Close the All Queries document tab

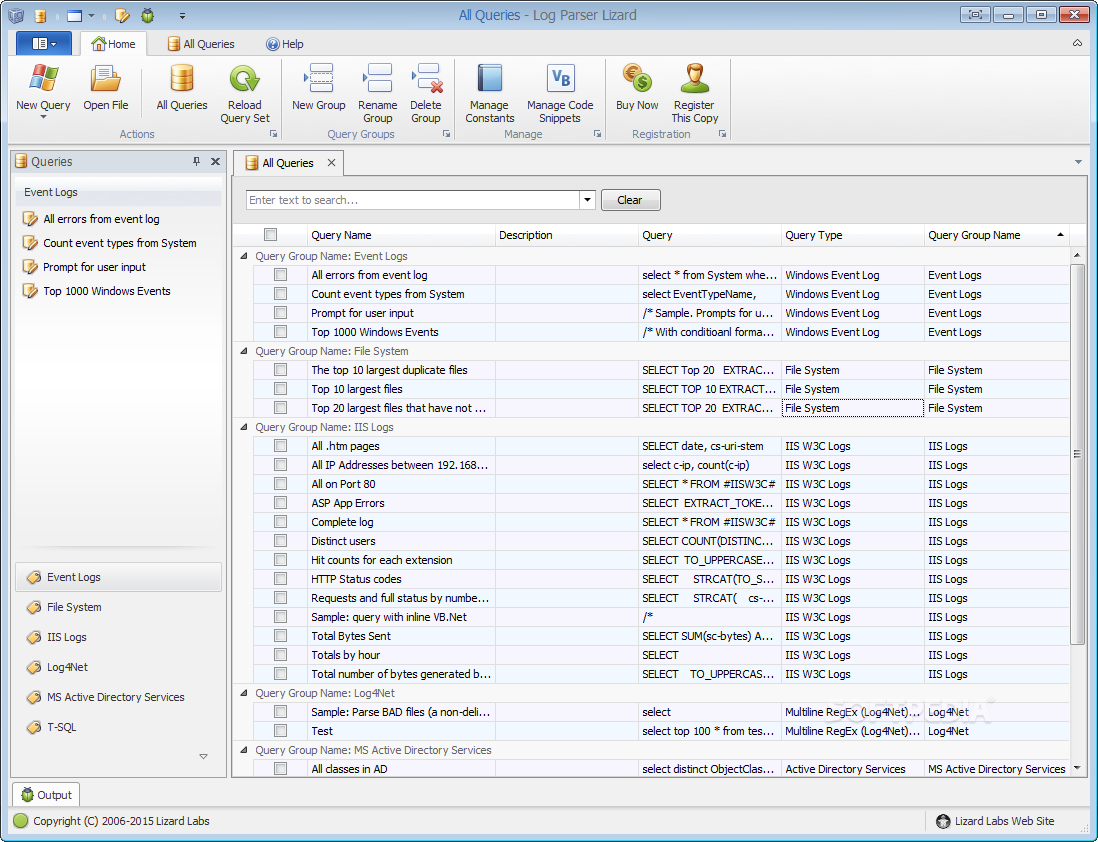pos(331,163)
